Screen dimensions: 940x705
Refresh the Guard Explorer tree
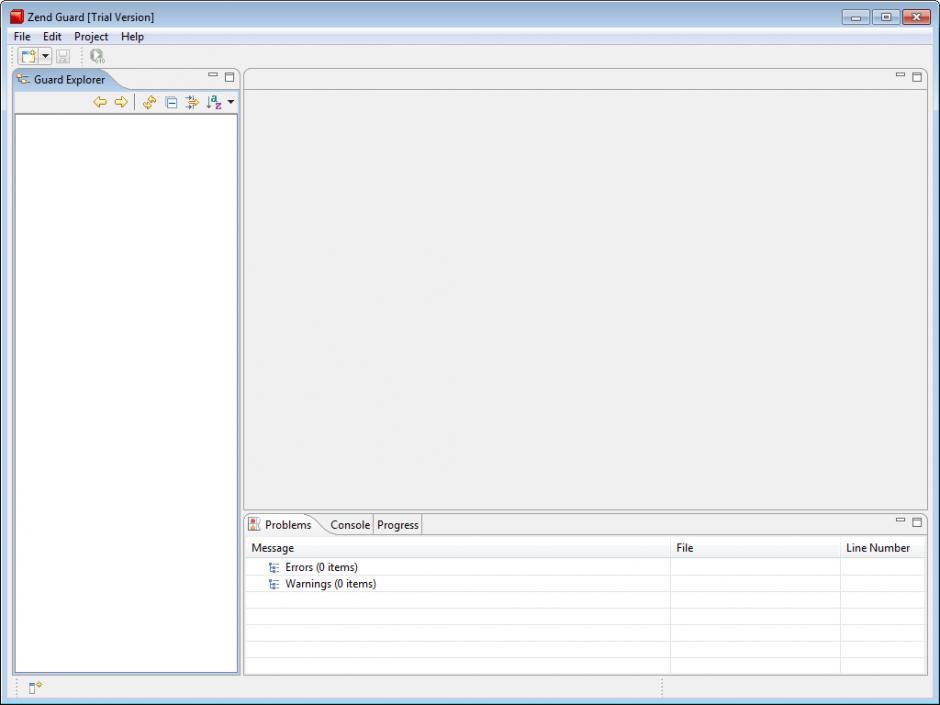pyautogui.click(x=149, y=103)
